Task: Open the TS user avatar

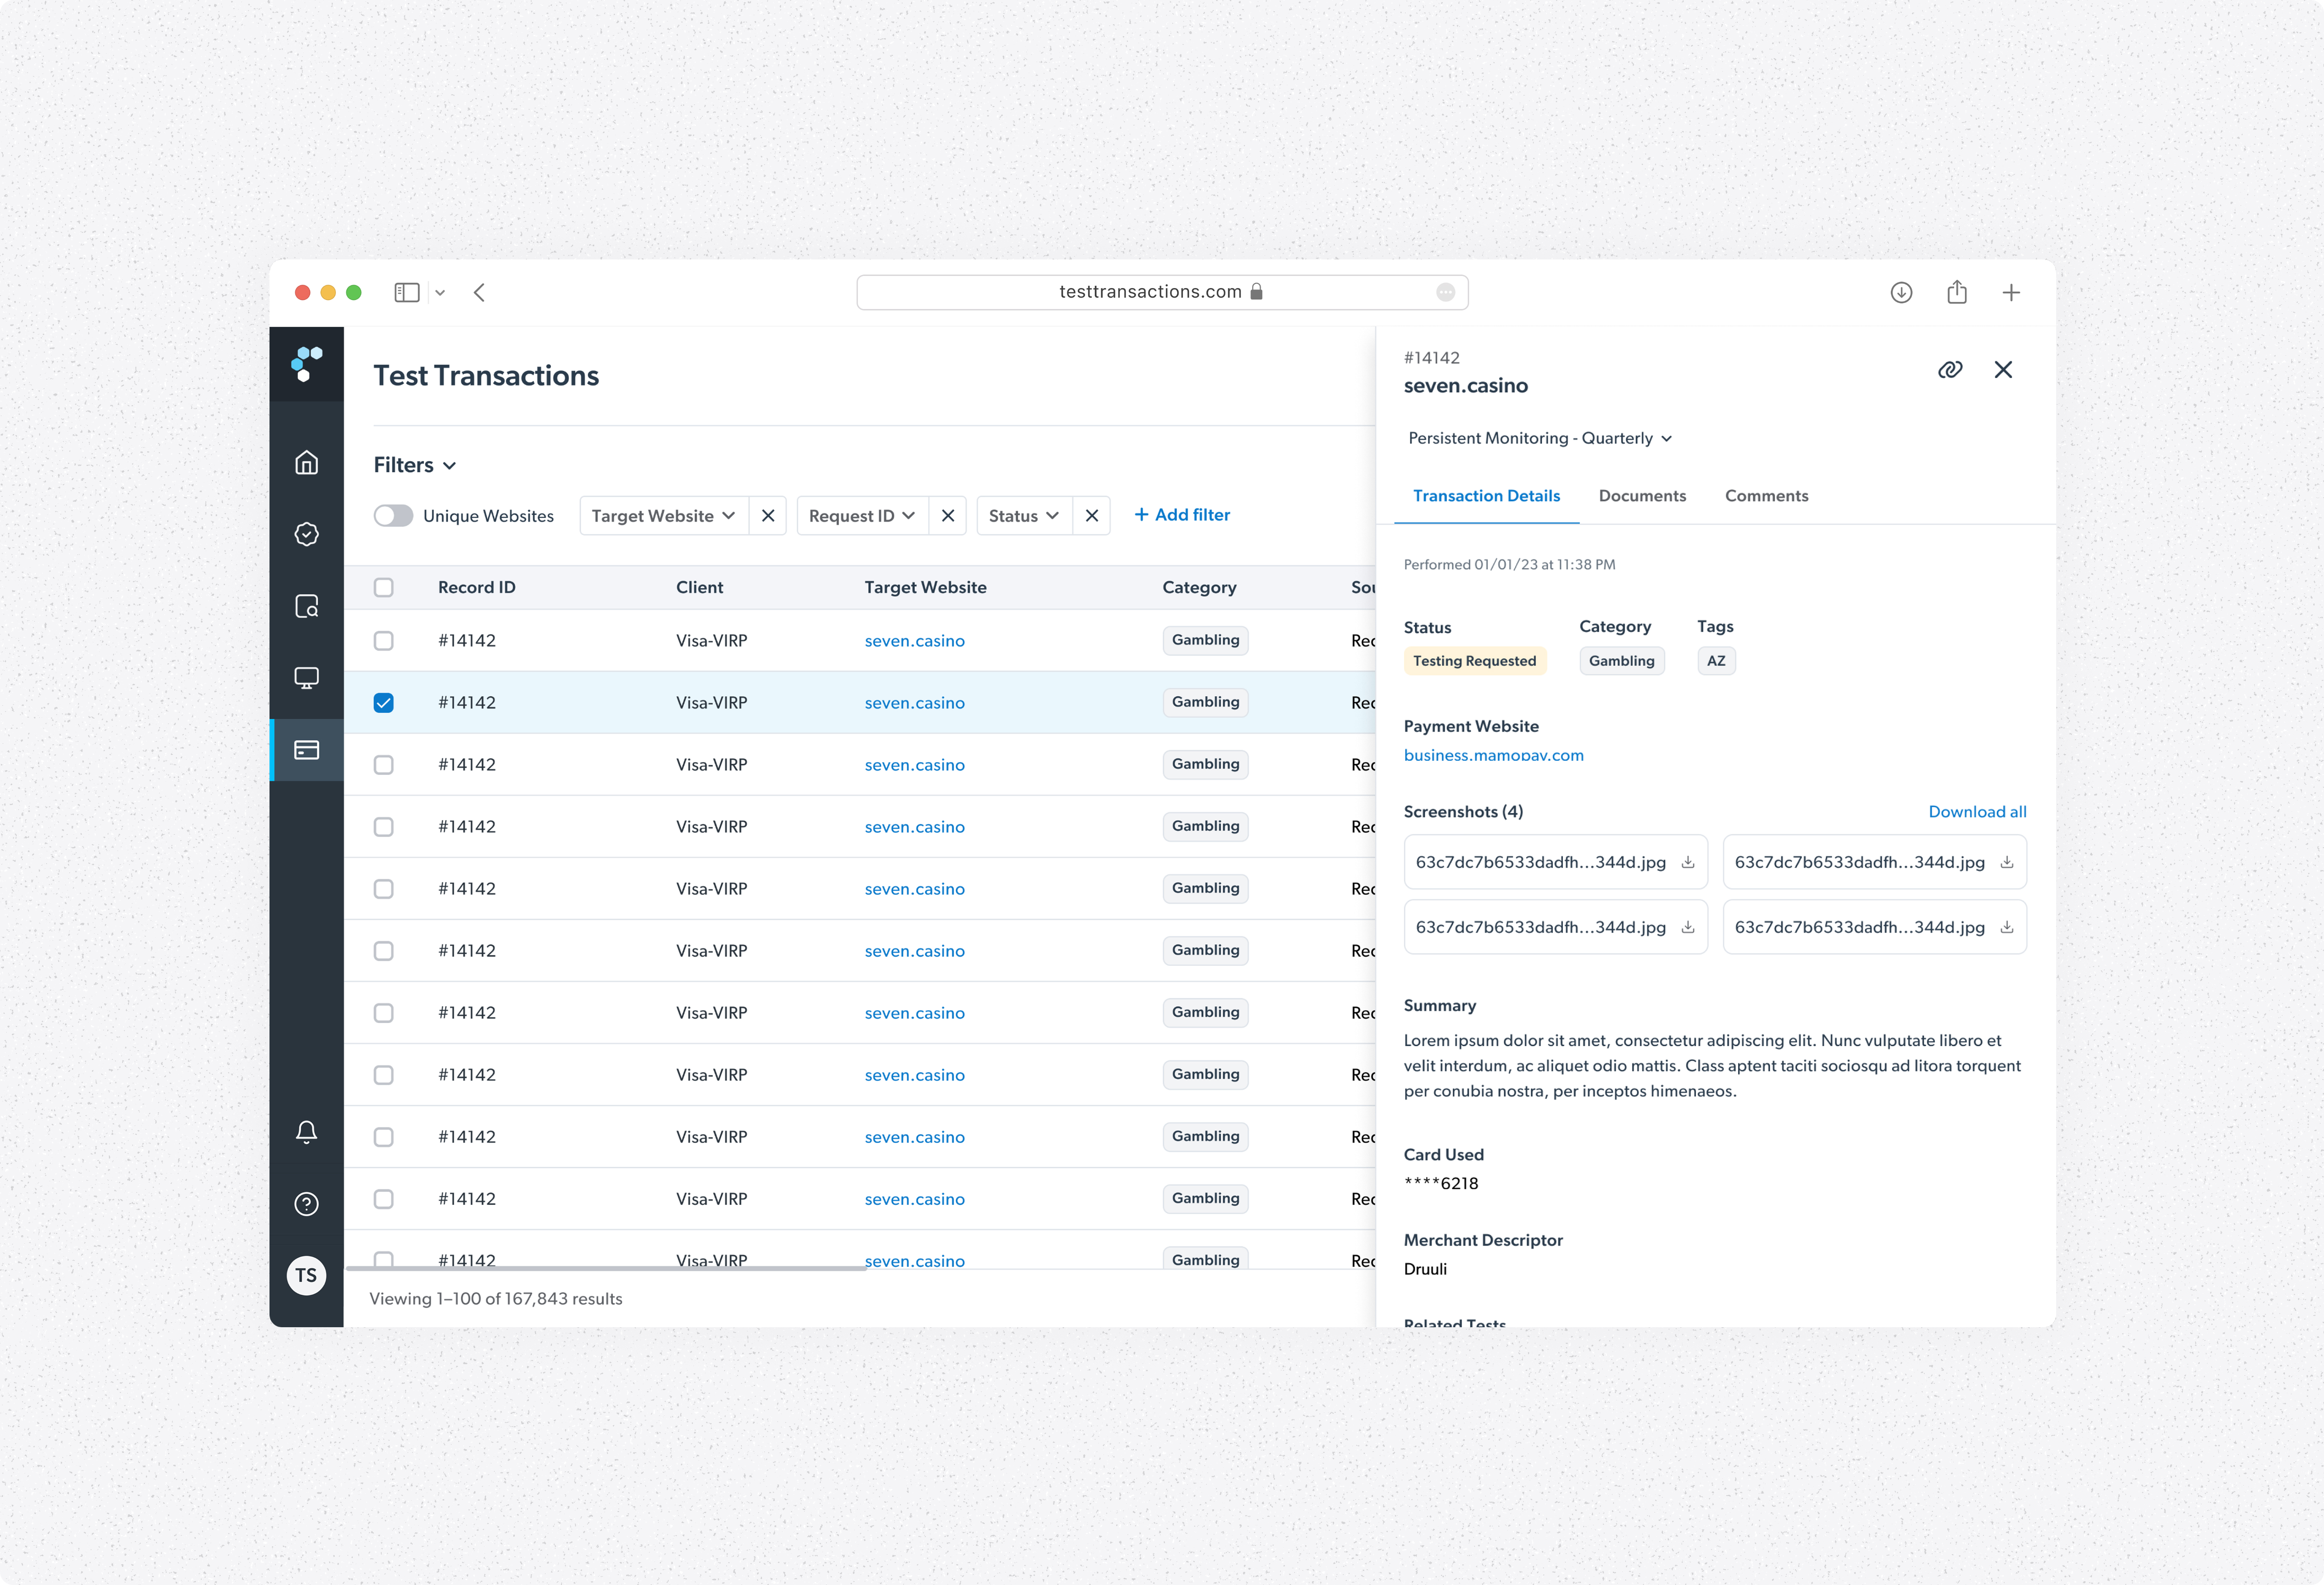Action: pyautogui.click(x=306, y=1275)
